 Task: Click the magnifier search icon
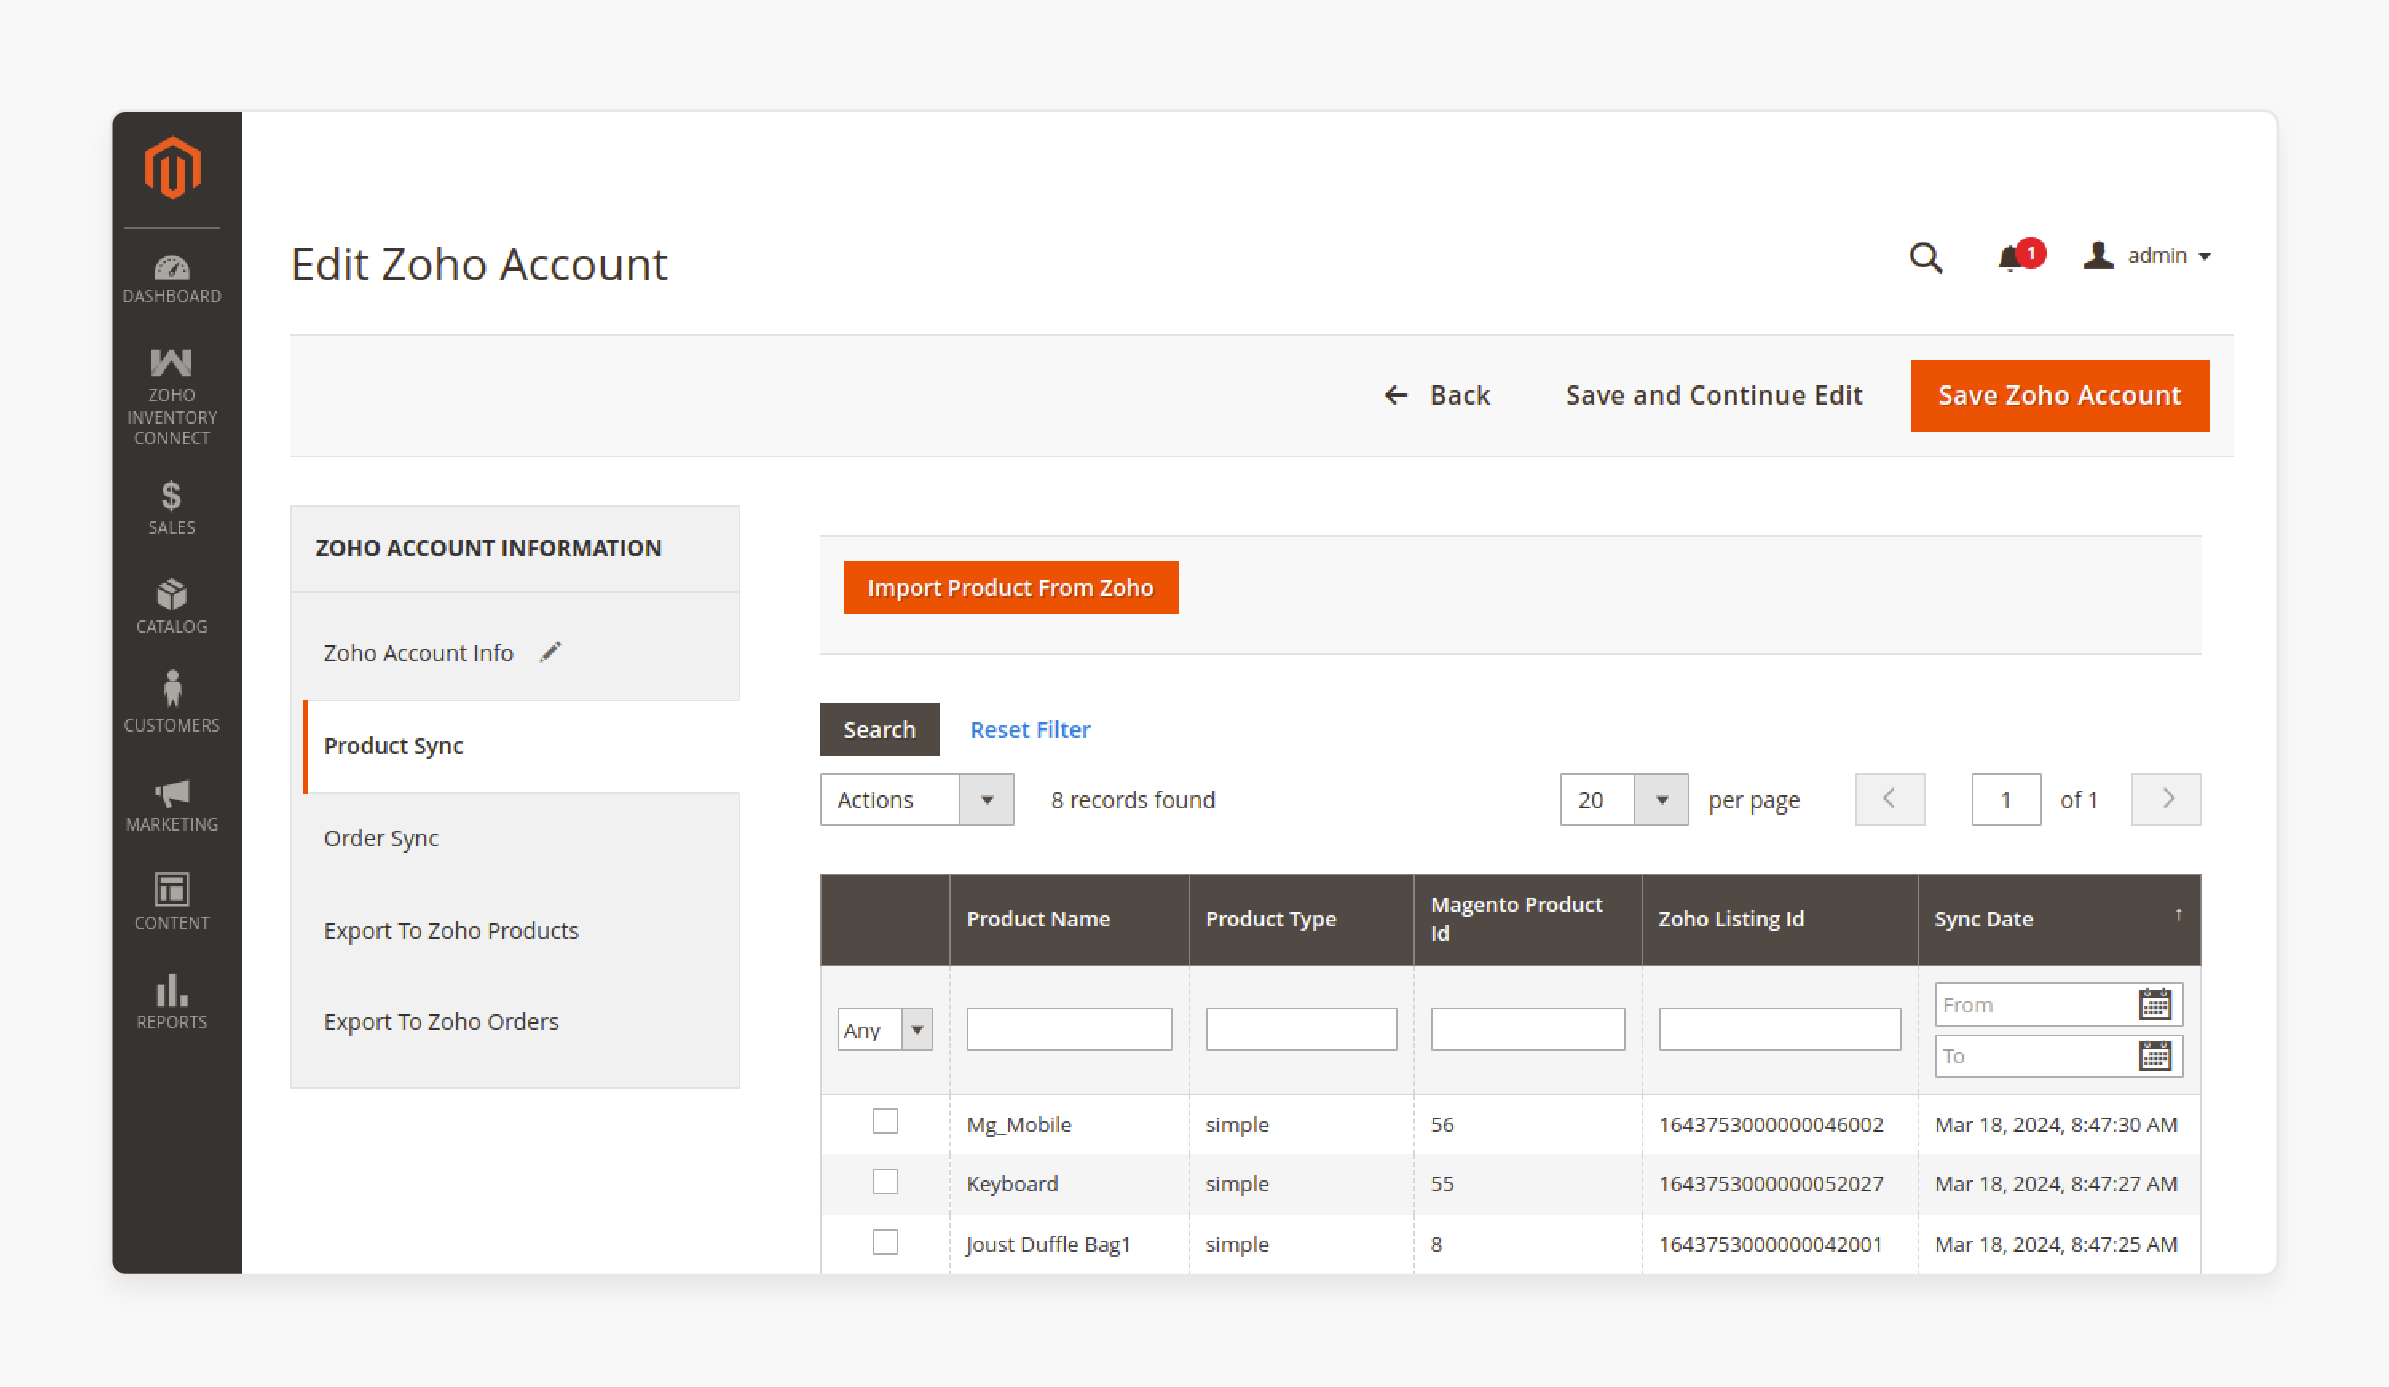click(x=1925, y=258)
